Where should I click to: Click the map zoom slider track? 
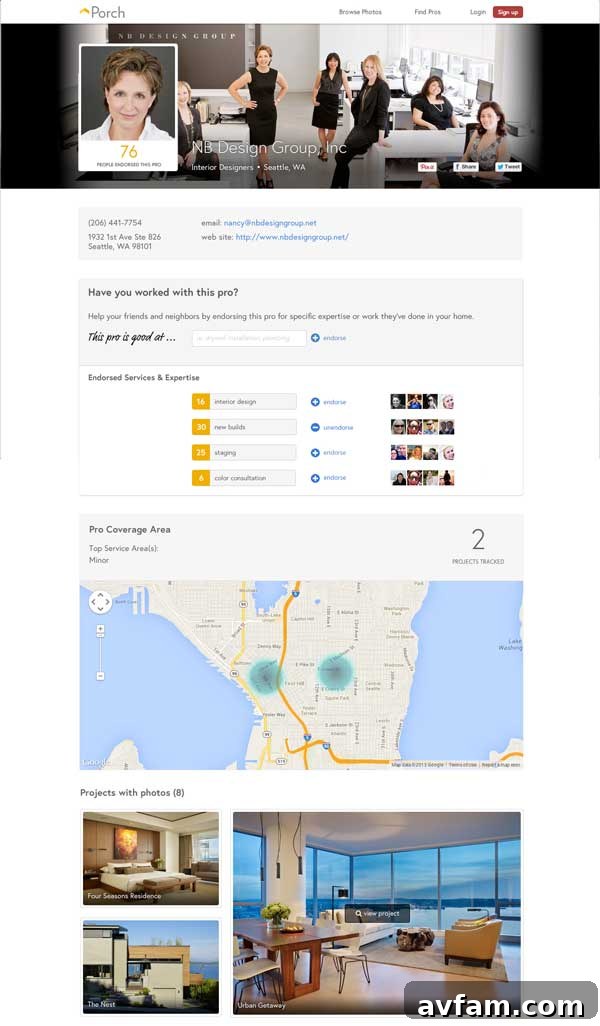(100, 652)
